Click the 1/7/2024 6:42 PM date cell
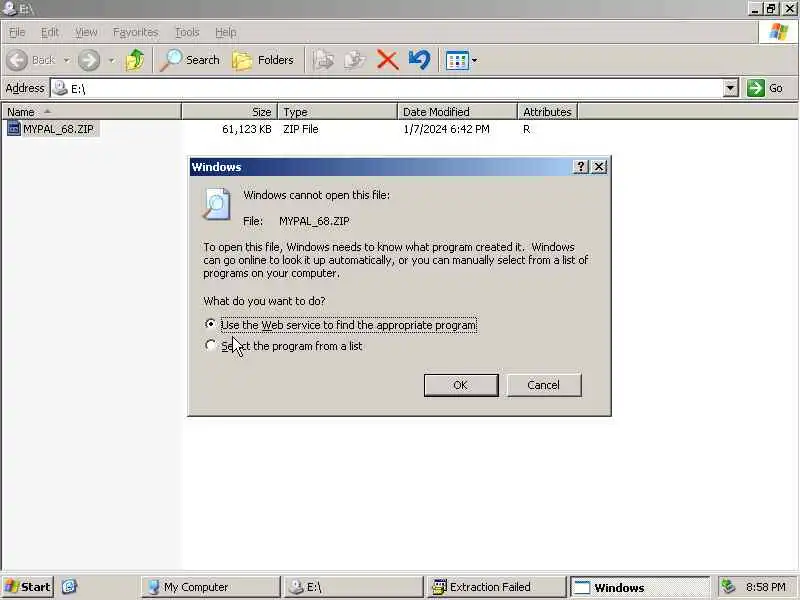Screen dimensions: 800x600 click(446, 129)
